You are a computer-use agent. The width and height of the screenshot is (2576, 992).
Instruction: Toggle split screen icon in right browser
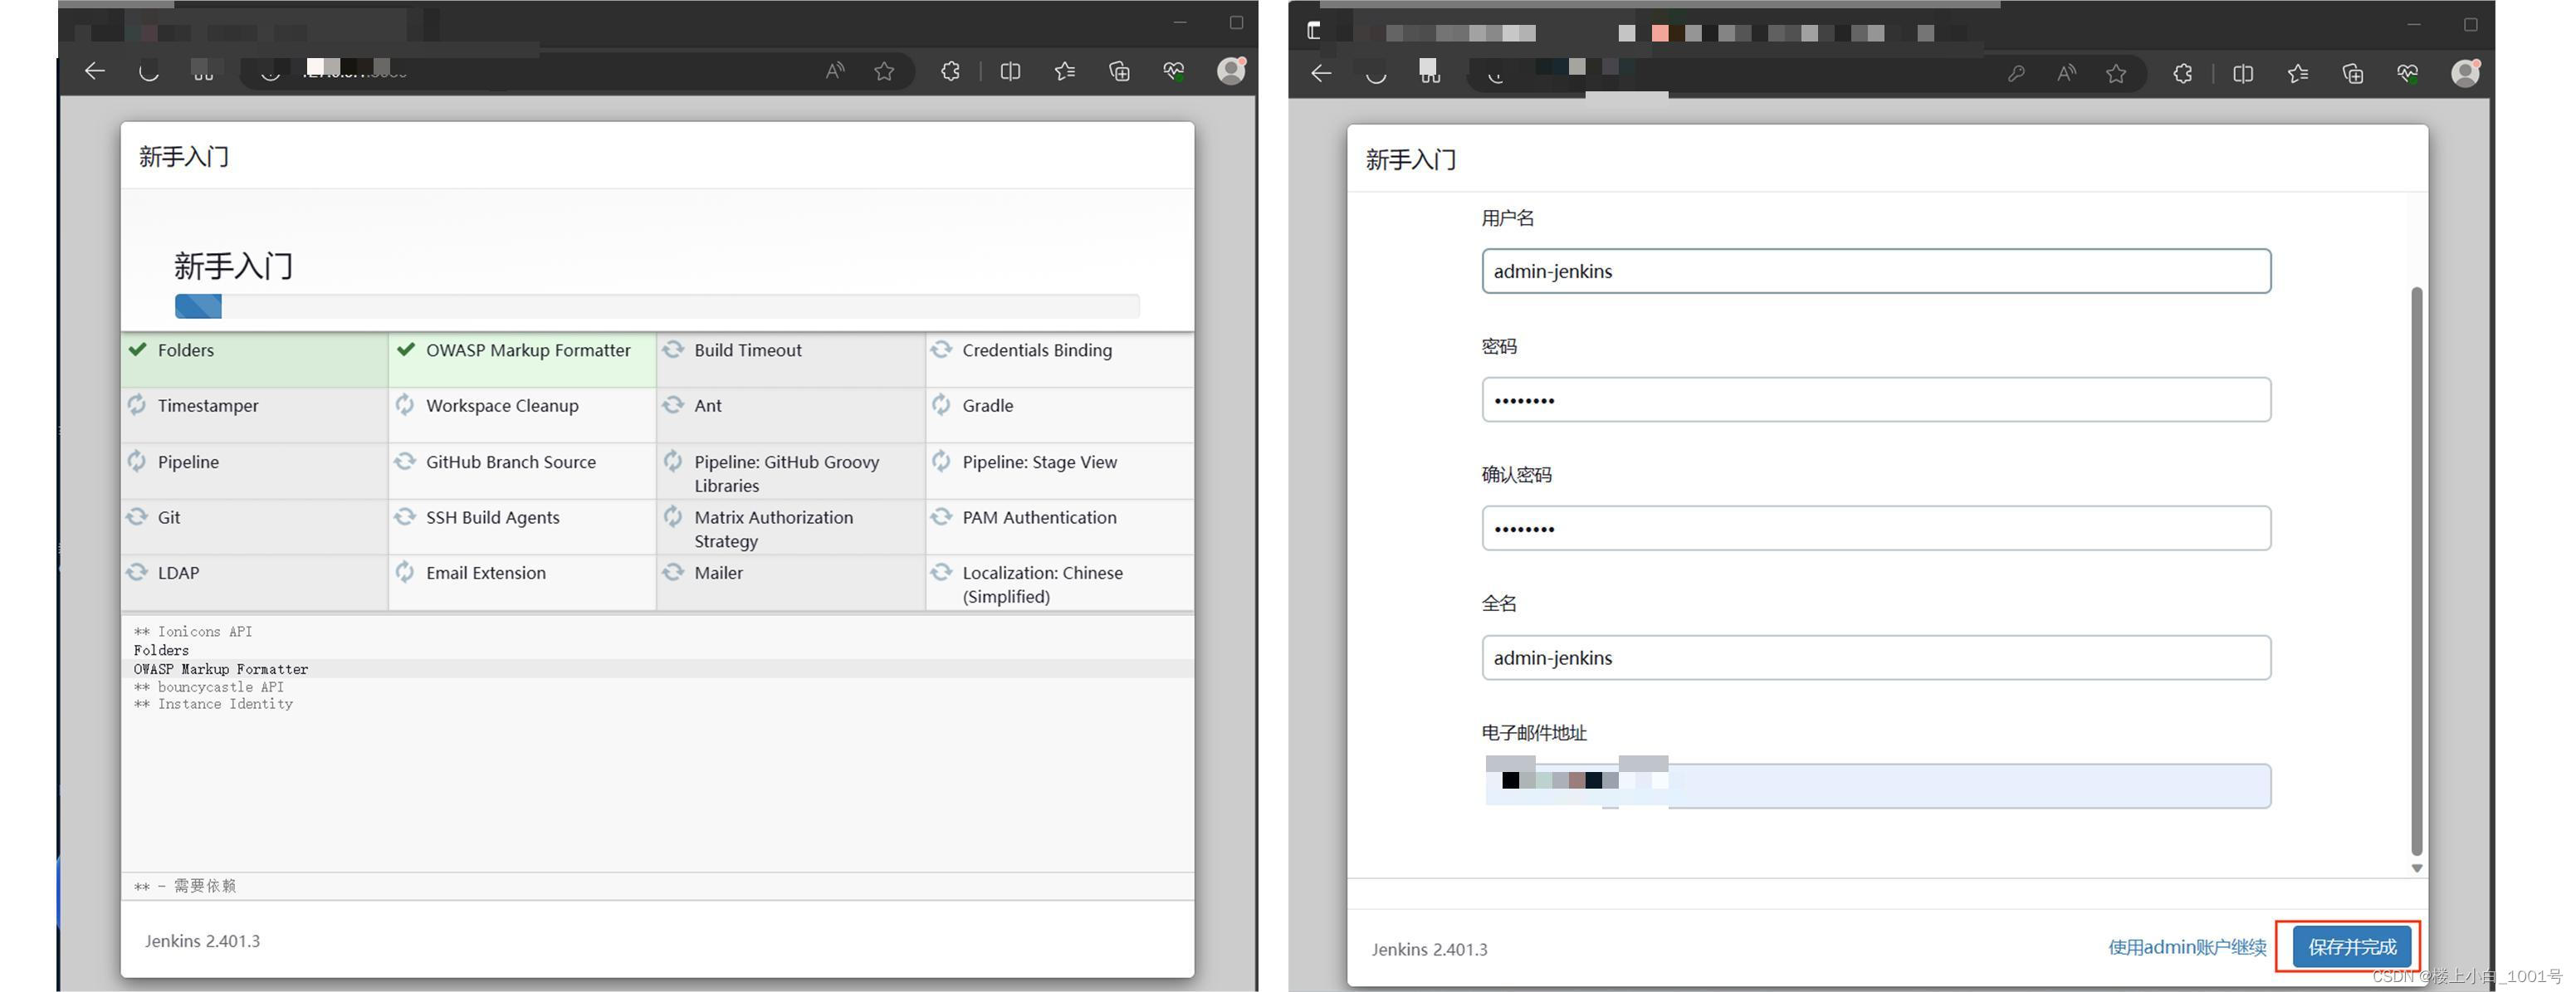2243,73
